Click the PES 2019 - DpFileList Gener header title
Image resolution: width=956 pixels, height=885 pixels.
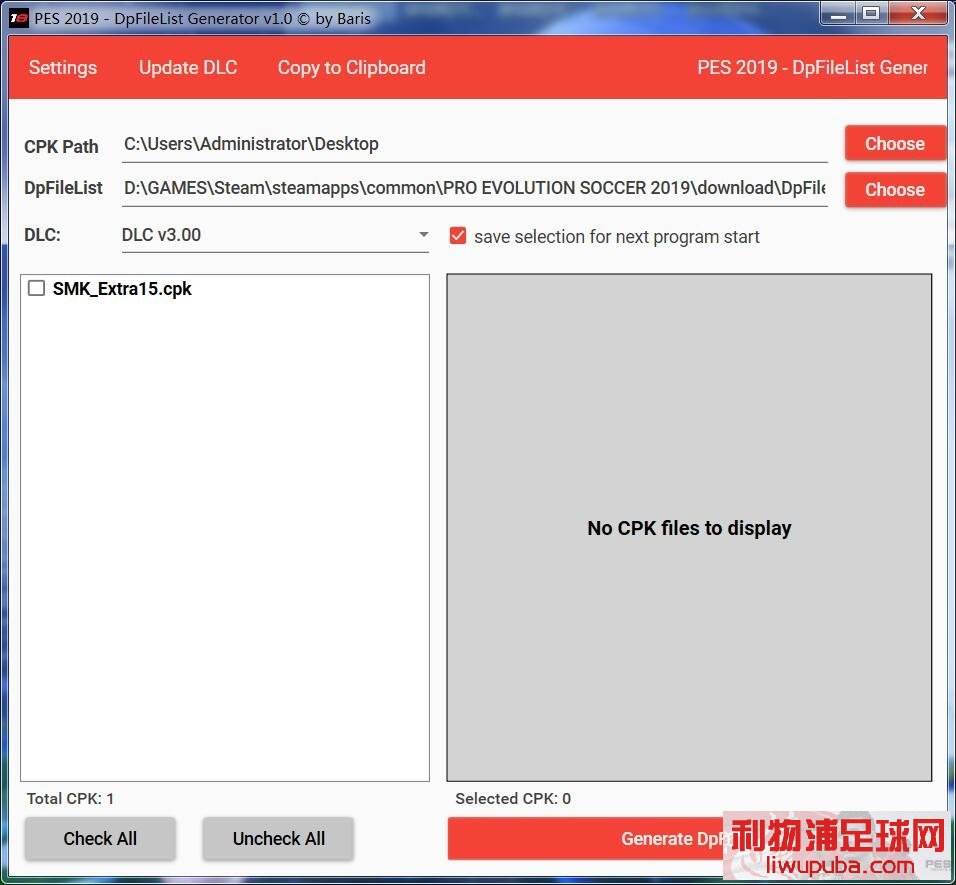[x=812, y=68]
